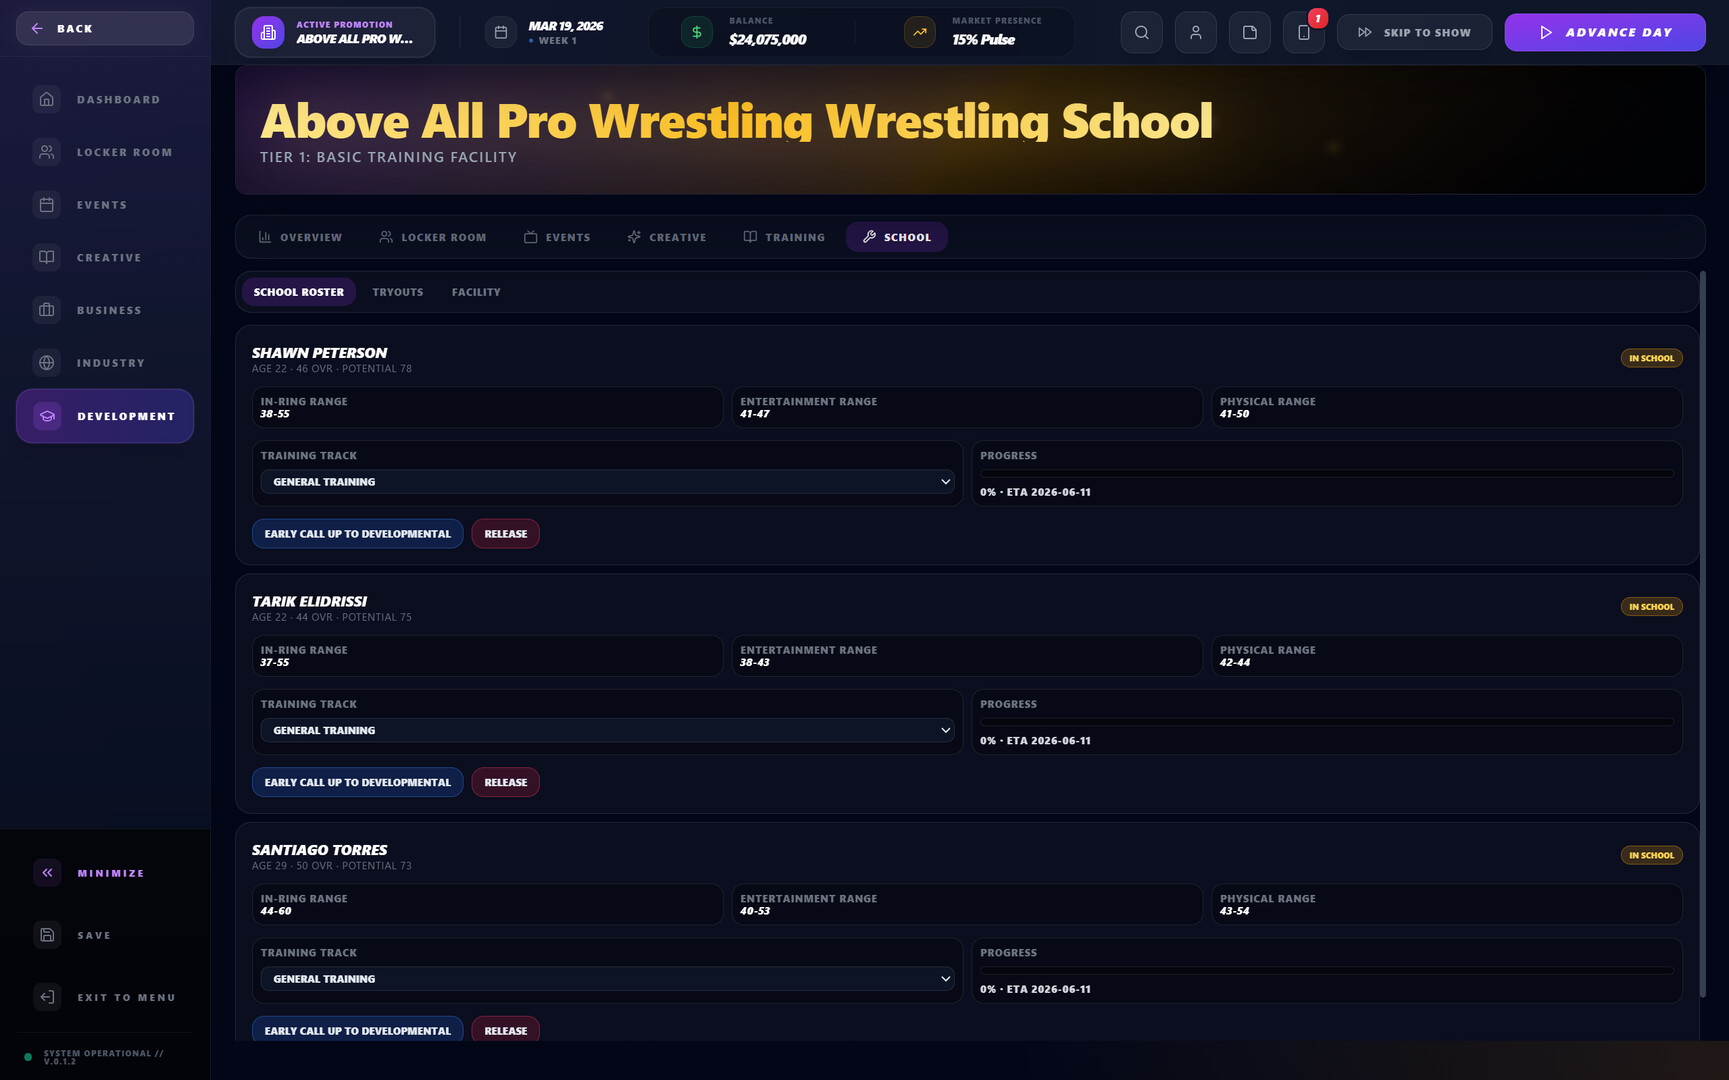Call up Tarik Elidrissi to developmental early
This screenshot has width=1729, height=1080.
[357, 783]
